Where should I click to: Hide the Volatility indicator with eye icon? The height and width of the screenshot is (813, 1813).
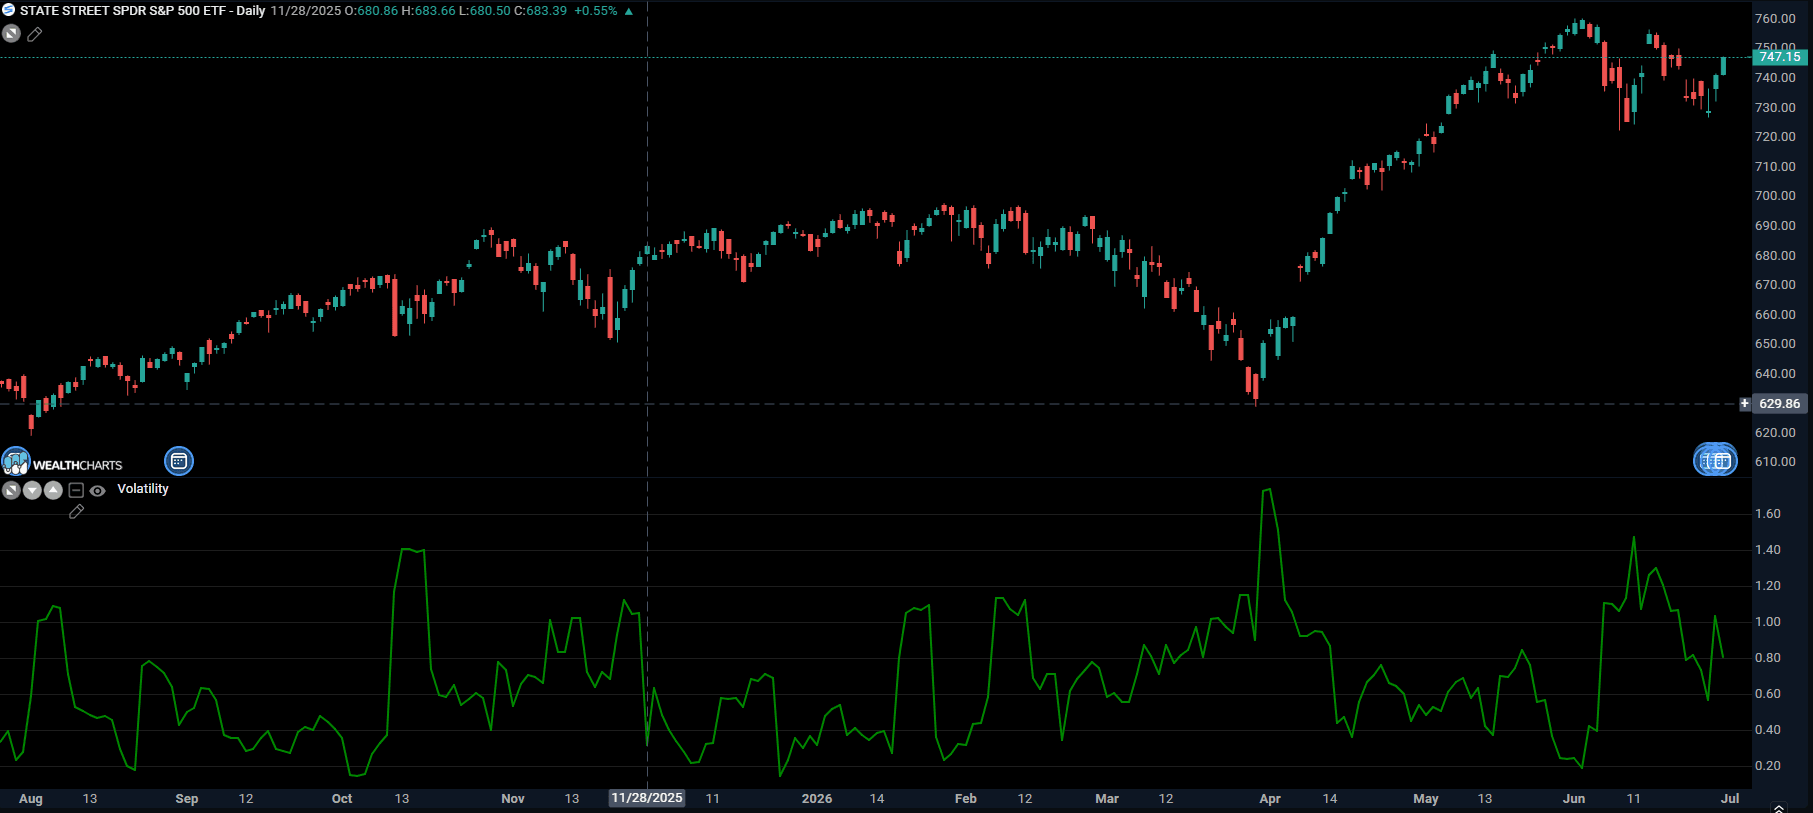(97, 491)
